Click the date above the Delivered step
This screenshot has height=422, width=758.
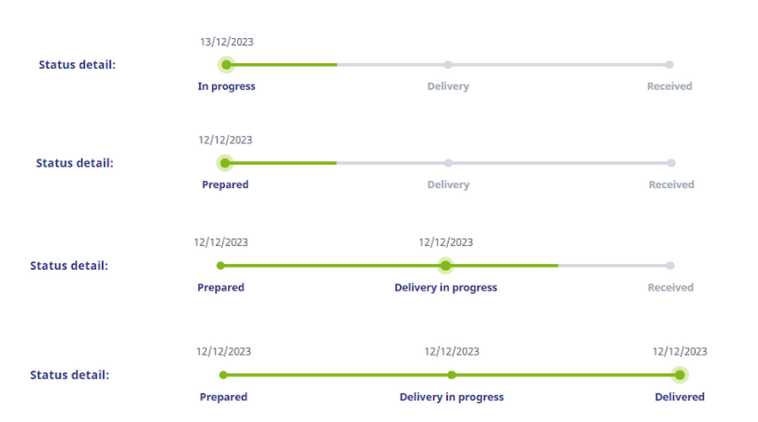coord(680,351)
